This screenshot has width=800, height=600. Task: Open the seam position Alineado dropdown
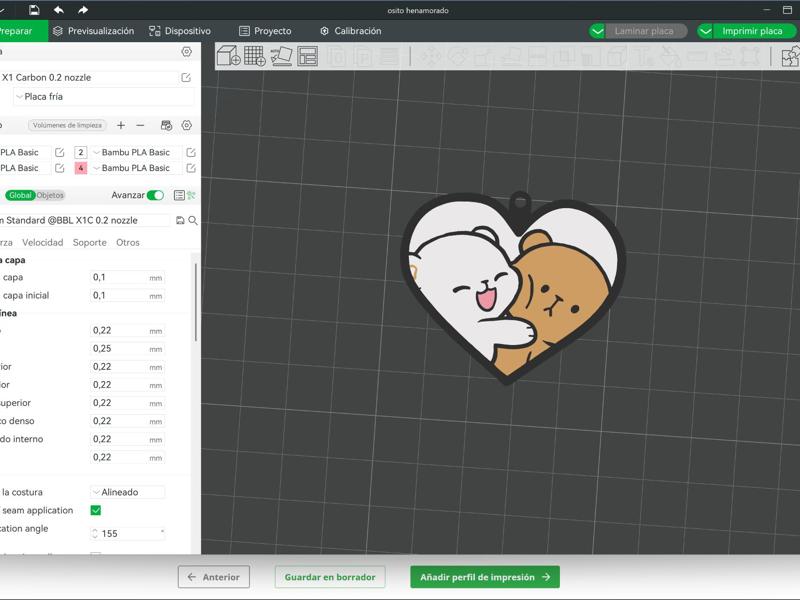tap(120, 491)
